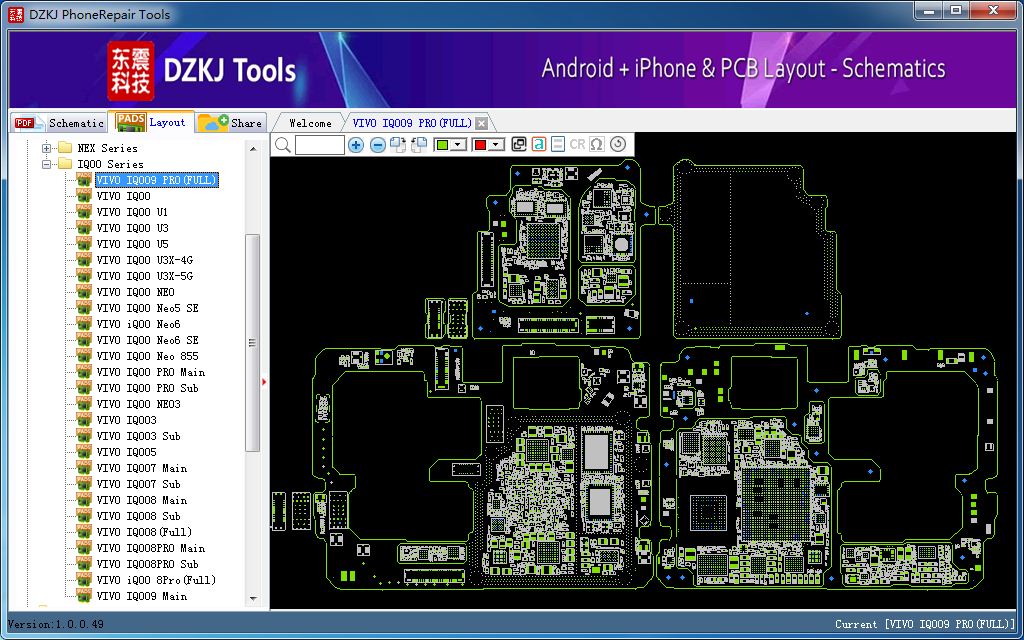
Task: Open the VIVO IQOO U5 layout
Action: tap(132, 244)
